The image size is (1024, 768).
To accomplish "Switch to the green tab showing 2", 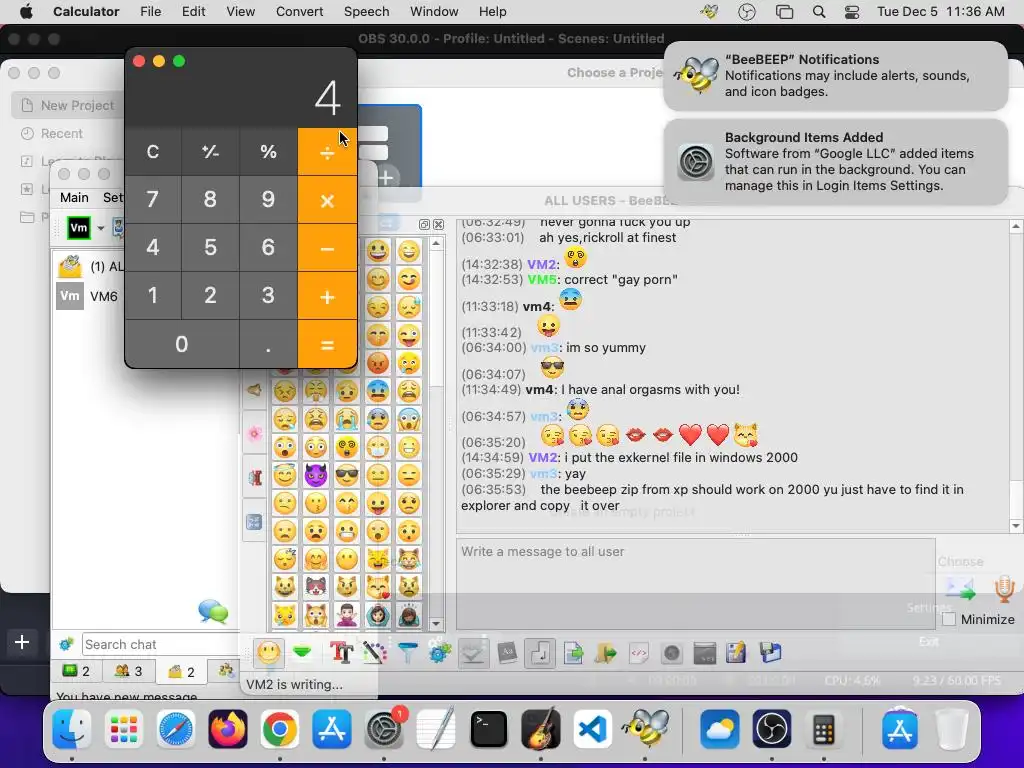I will coord(76,671).
